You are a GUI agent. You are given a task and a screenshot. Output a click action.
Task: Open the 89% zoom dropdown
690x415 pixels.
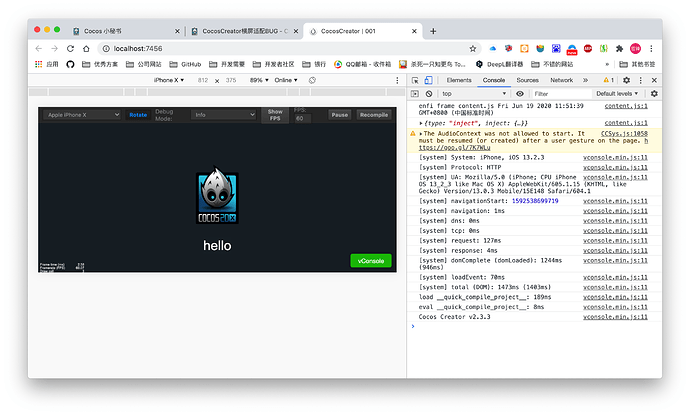tap(259, 80)
